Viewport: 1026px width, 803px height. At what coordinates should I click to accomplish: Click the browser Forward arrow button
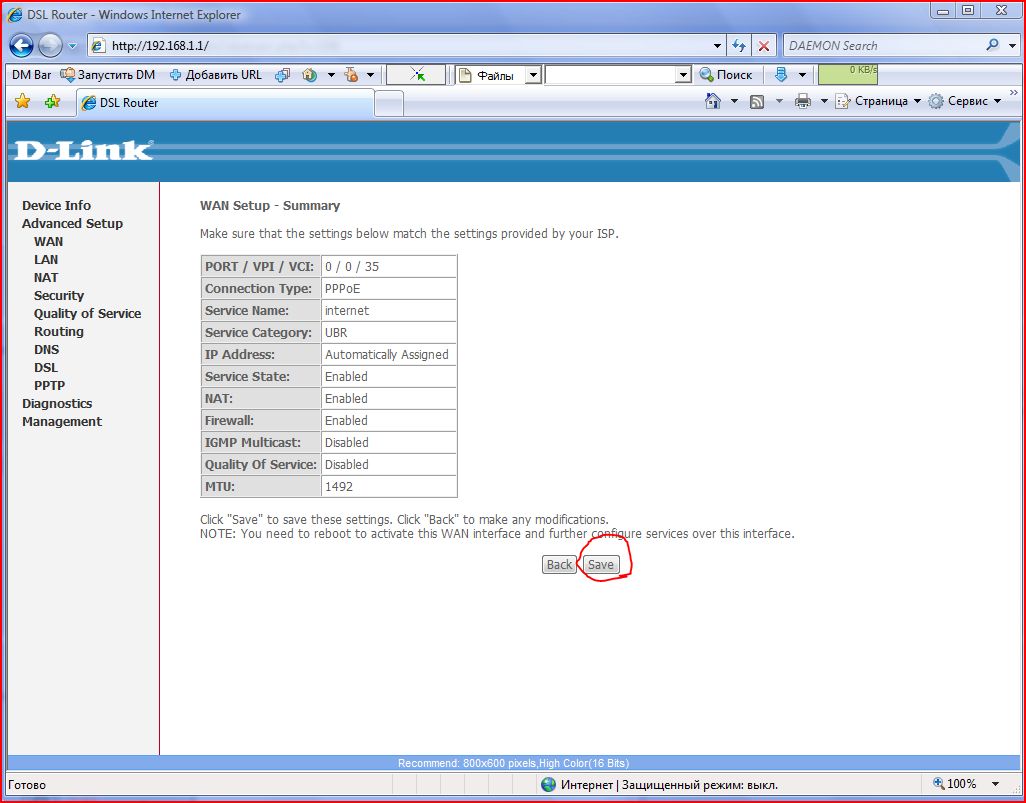pos(50,46)
